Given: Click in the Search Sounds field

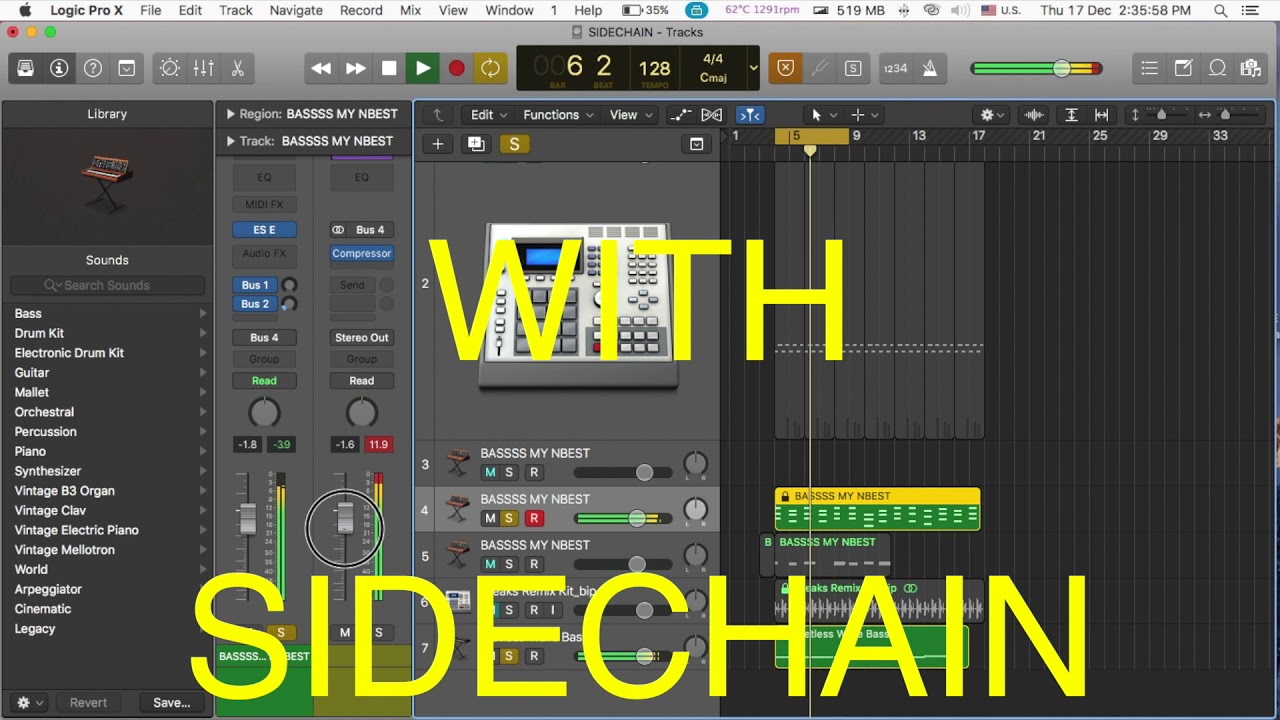Looking at the screenshot, I should (x=107, y=285).
